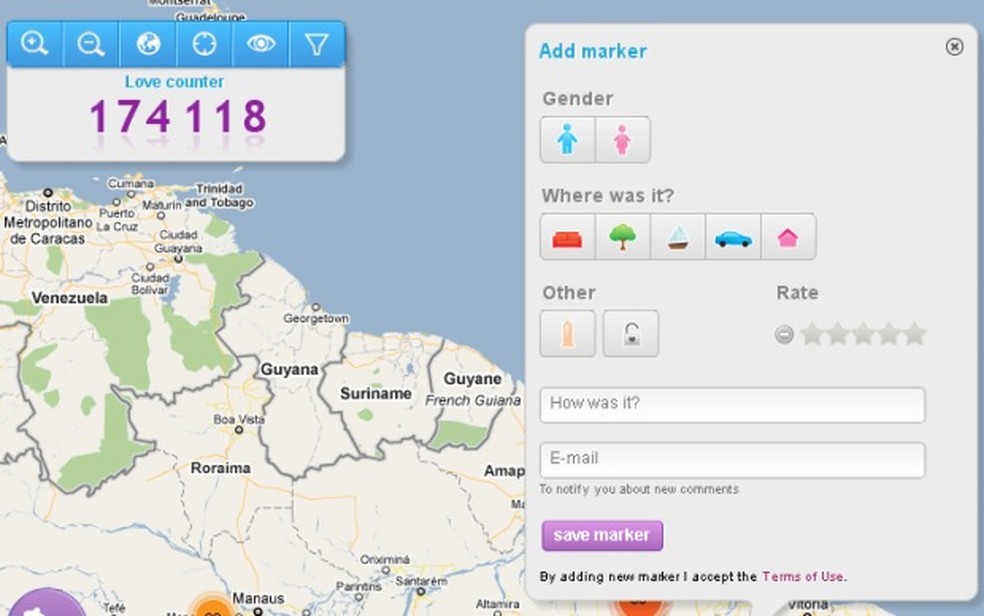Click the Ciudad Bolívar label
Image resolution: width=984 pixels, height=616 pixels.
pos(149,284)
